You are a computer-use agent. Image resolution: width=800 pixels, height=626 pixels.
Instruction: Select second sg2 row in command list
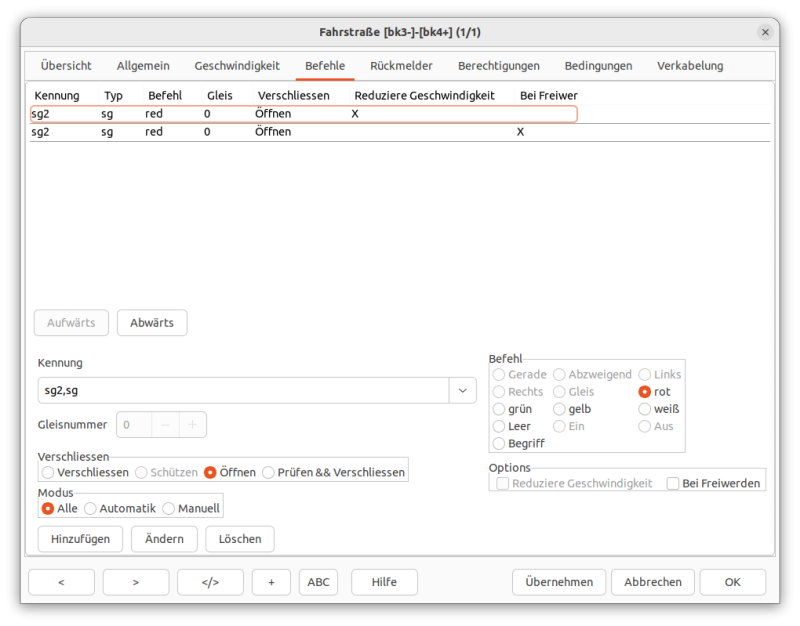point(300,132)
